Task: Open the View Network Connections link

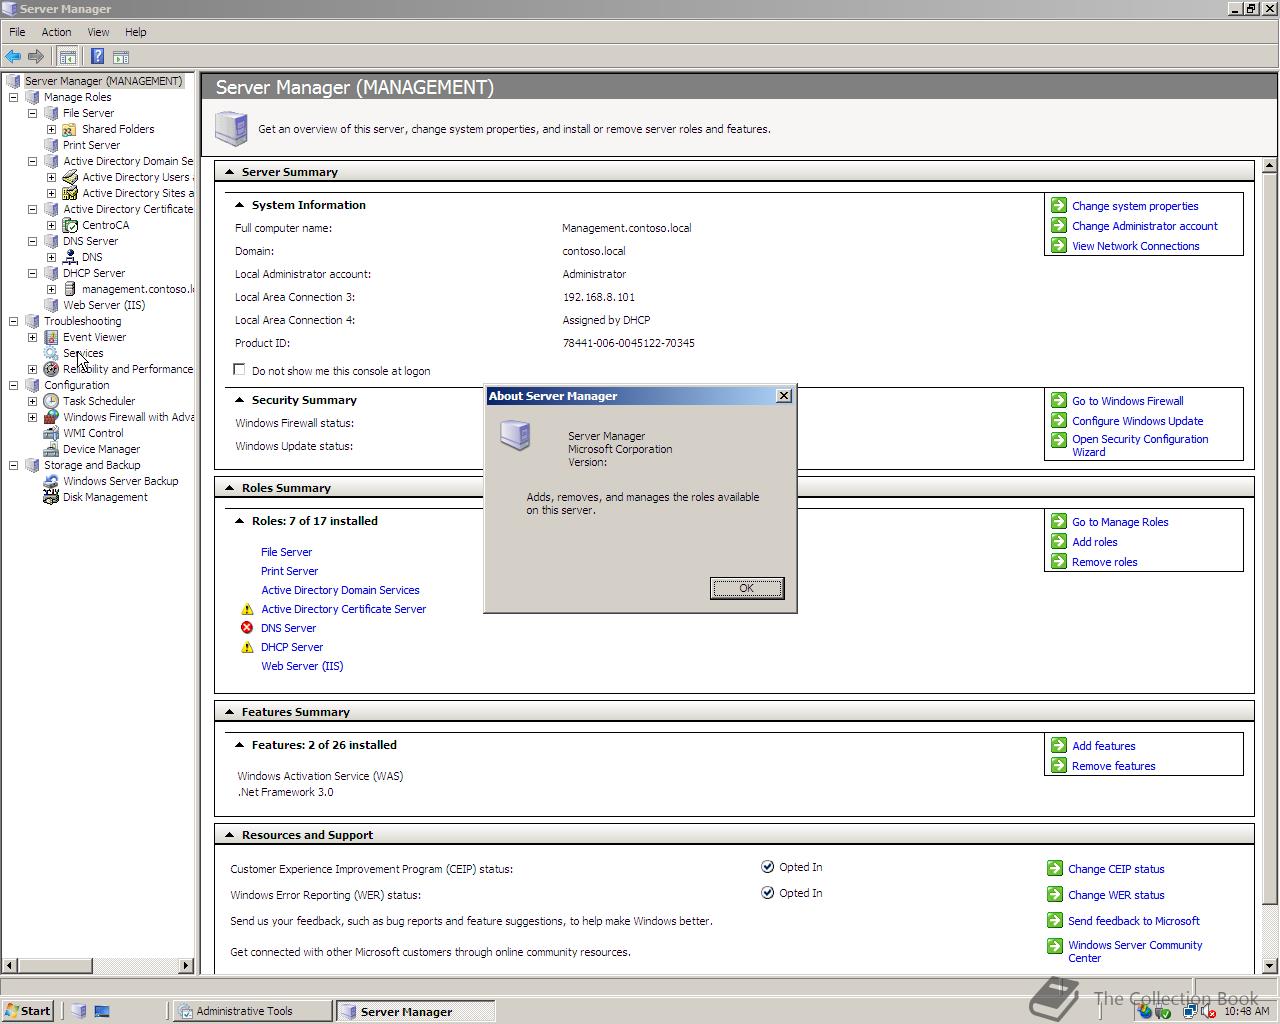Action: [x=1136, y=246]
